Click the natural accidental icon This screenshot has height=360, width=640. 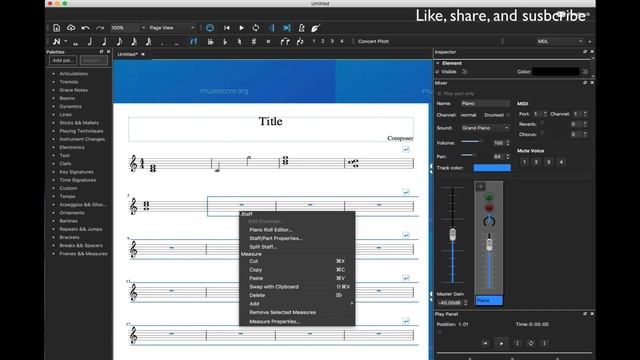coord(240,41)
